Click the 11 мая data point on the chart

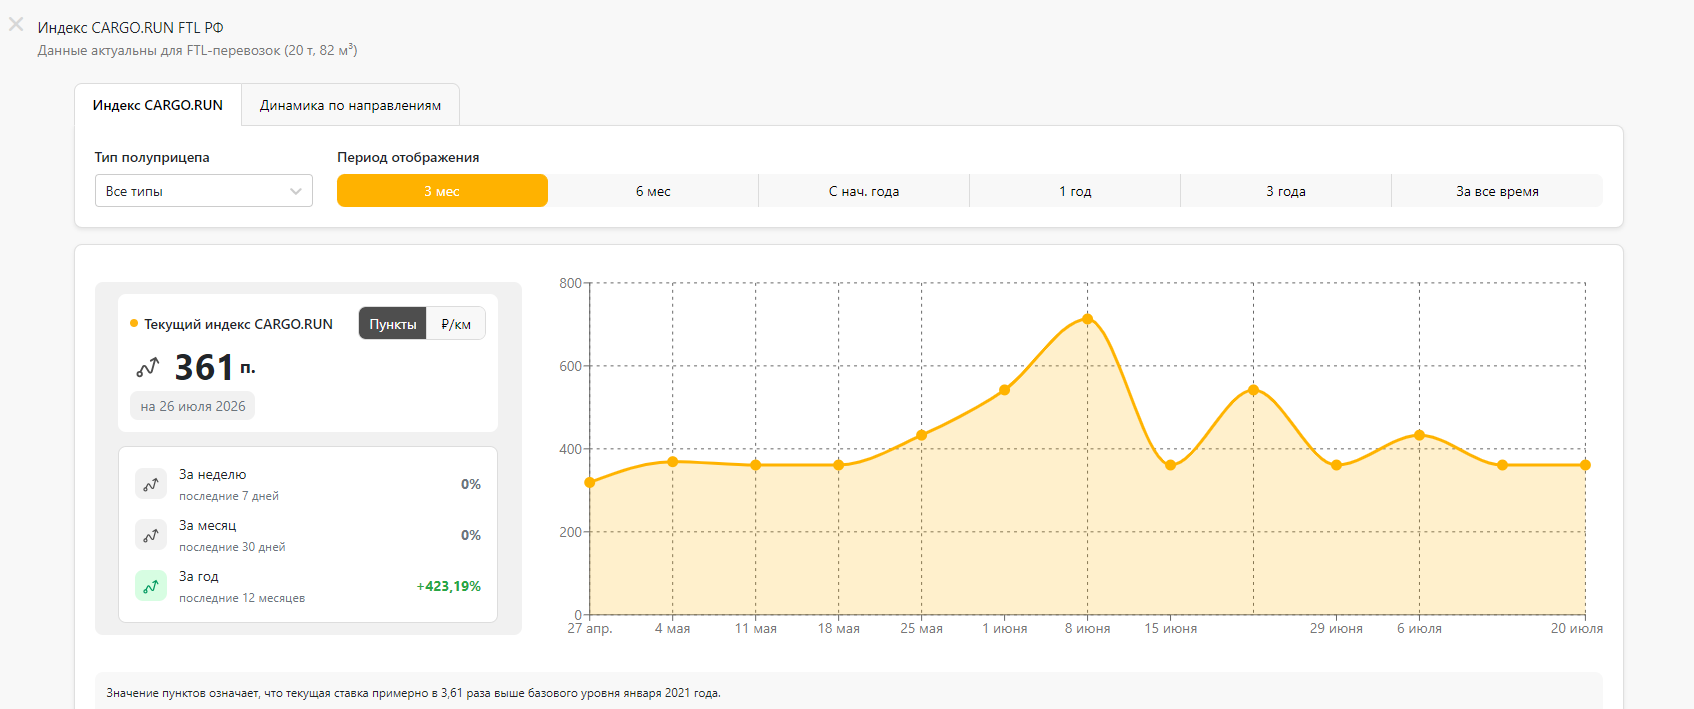click(756, 465)
